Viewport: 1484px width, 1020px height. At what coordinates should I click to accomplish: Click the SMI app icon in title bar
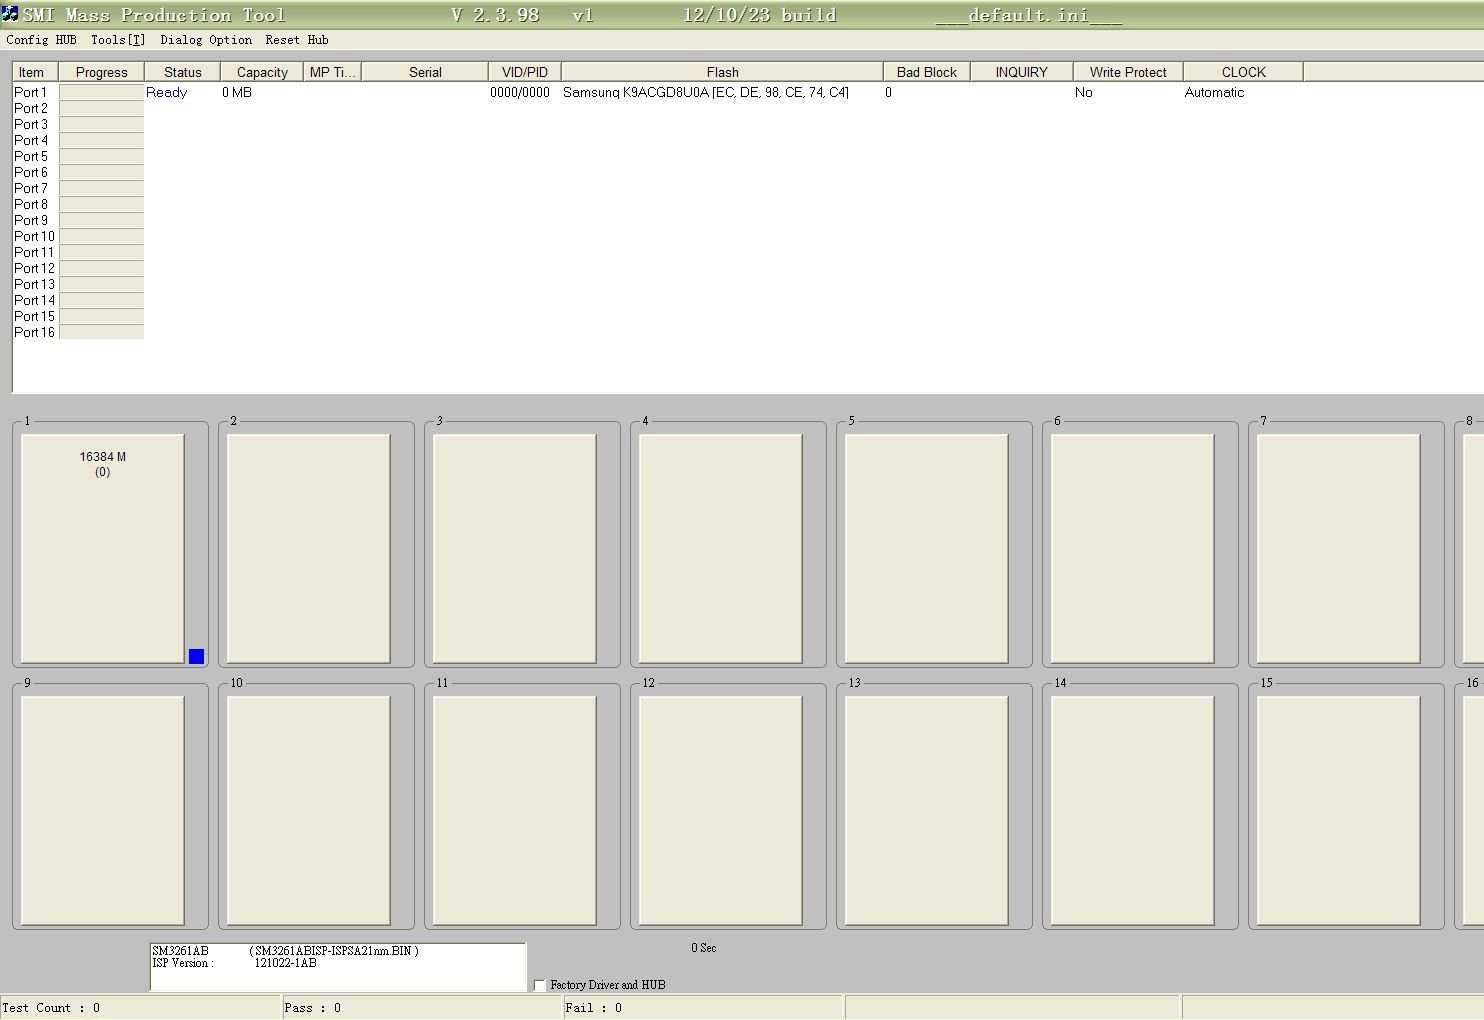pyautogui.click(x=9, y=14)
